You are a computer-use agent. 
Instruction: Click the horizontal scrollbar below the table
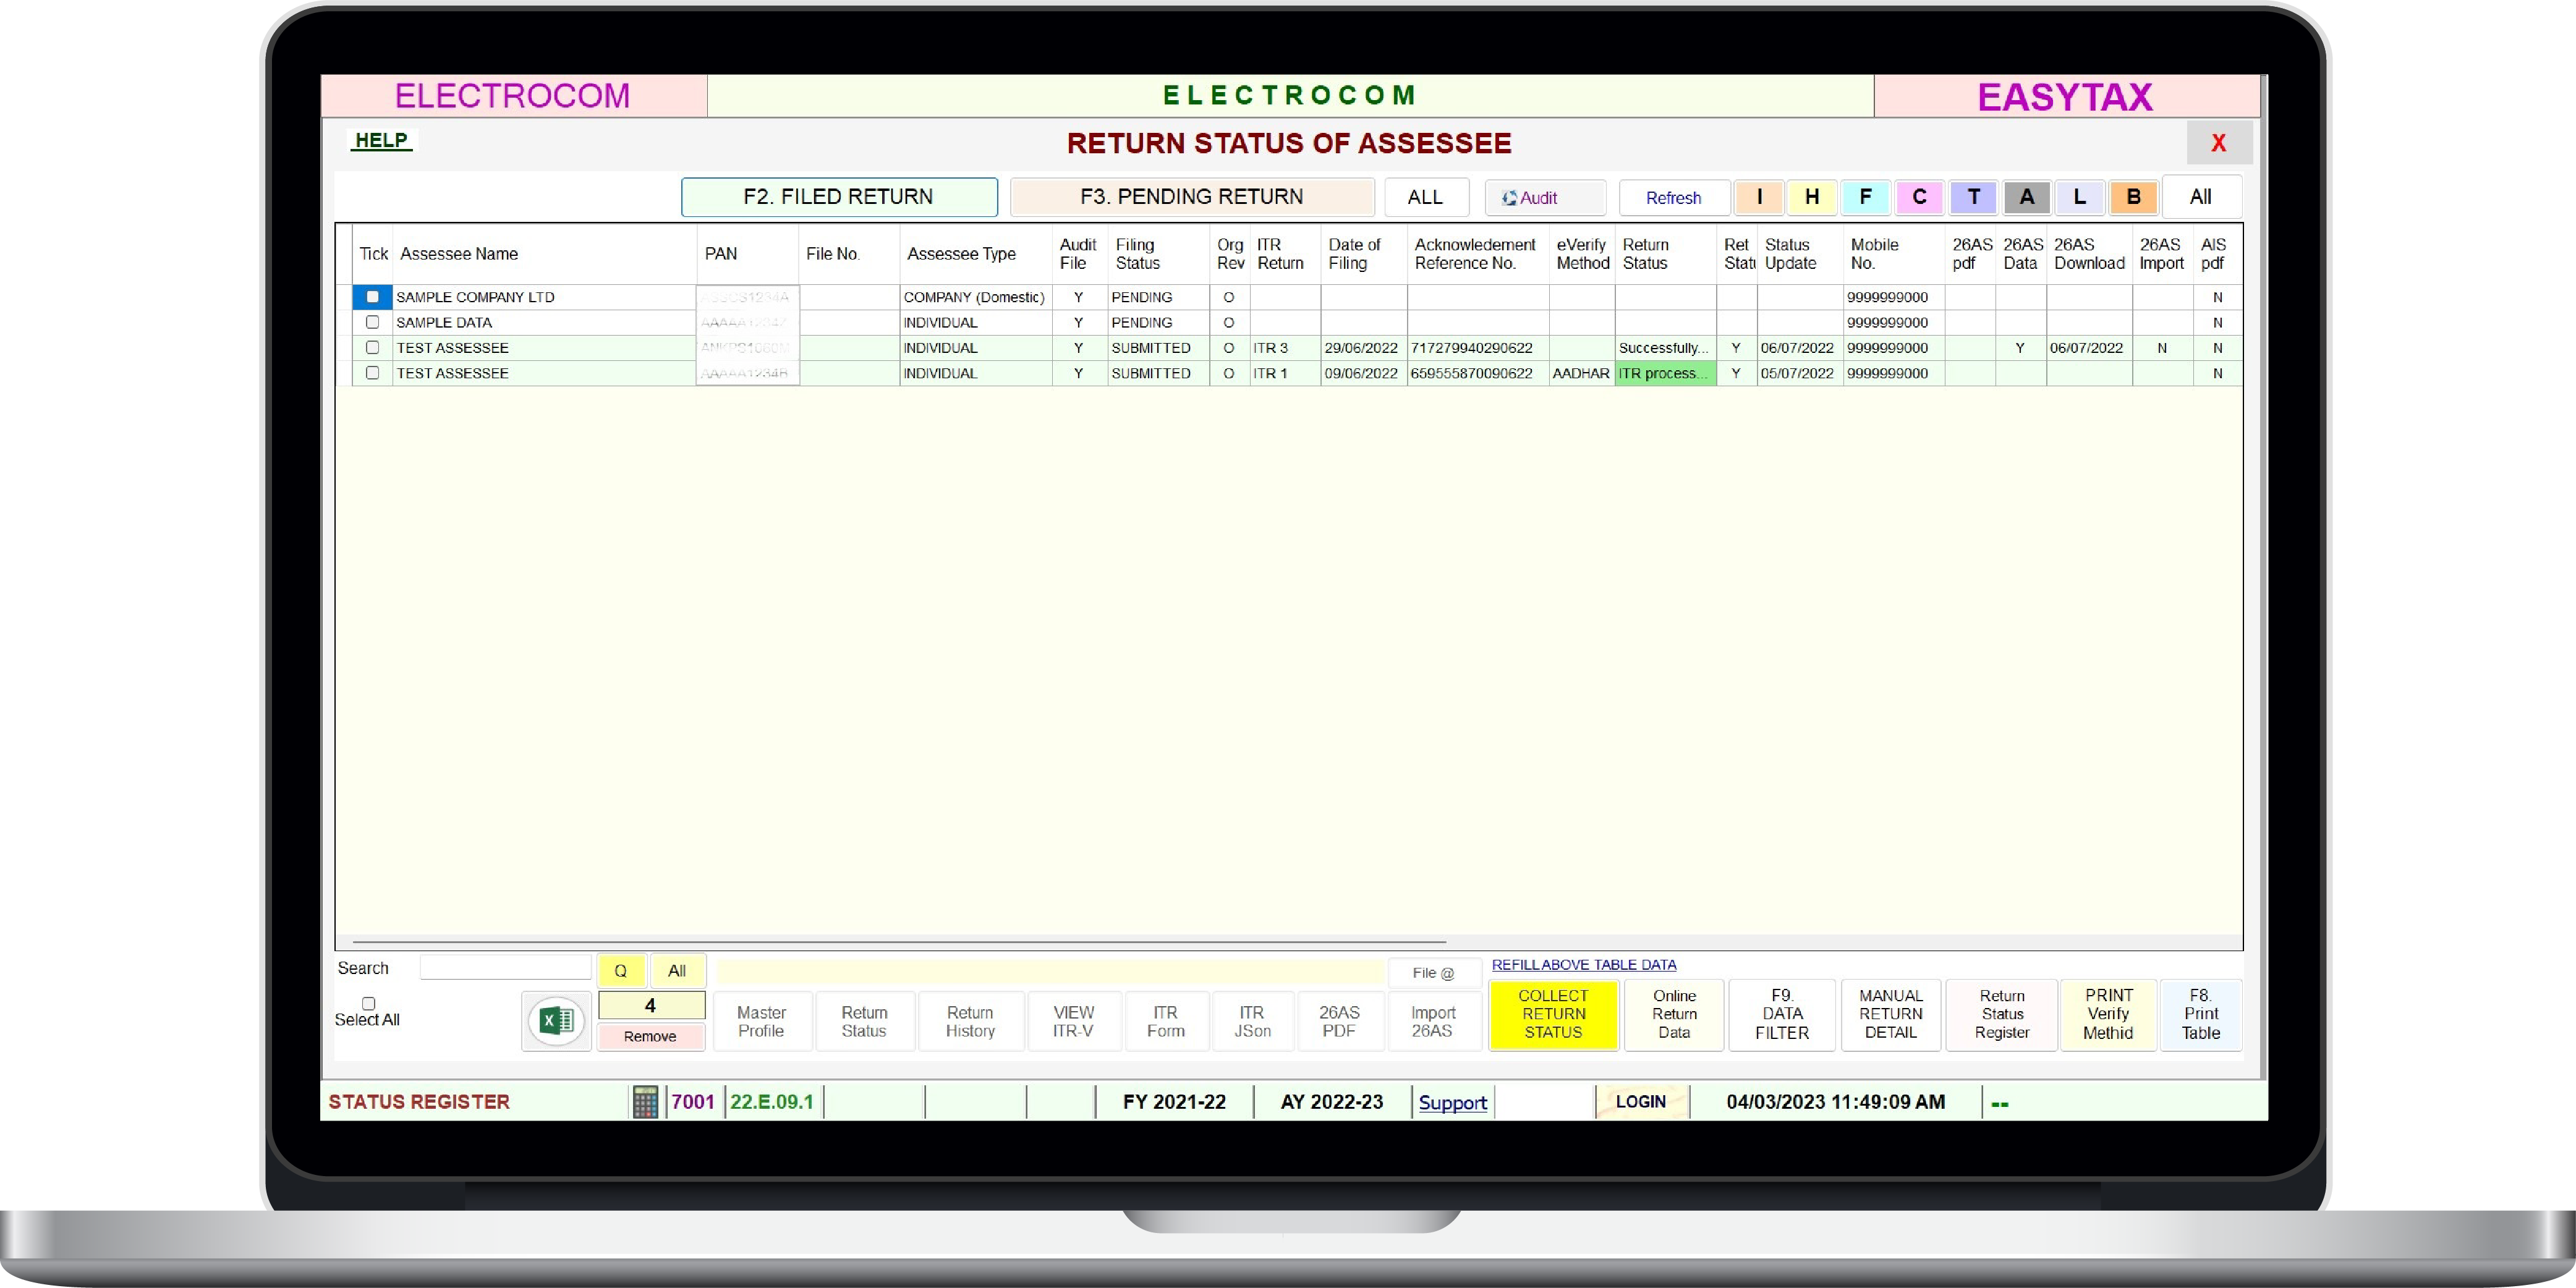point(899,942)
